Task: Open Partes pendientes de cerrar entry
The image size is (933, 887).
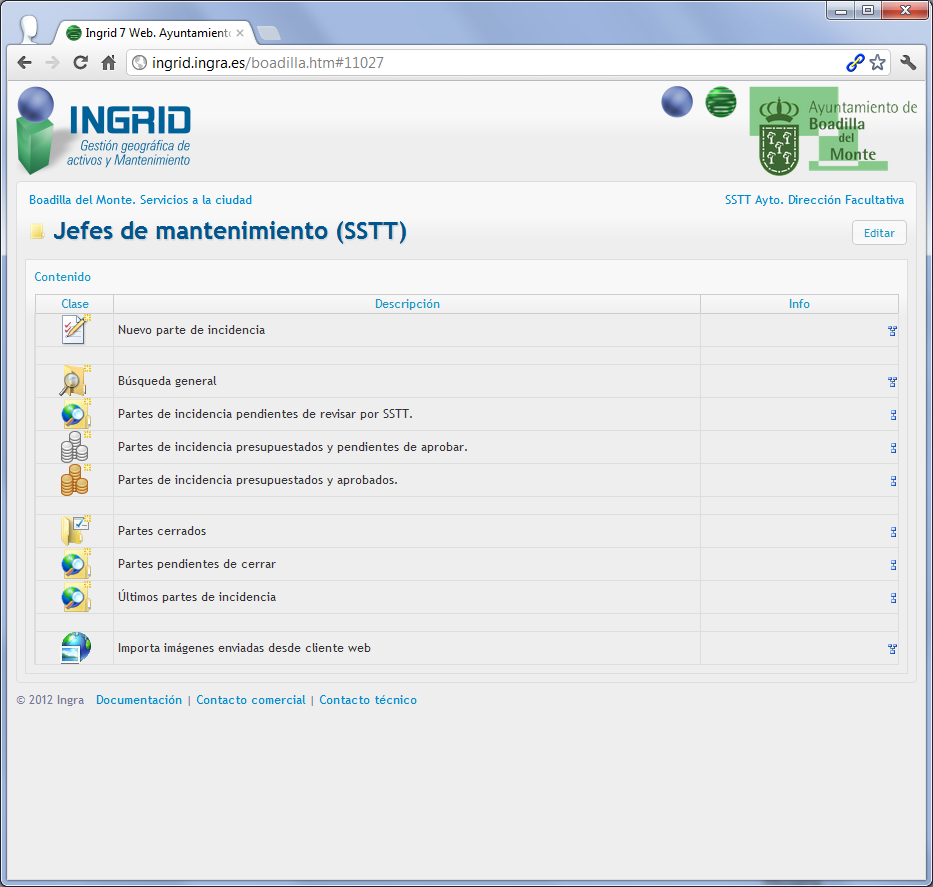Action: coord(196,564)
